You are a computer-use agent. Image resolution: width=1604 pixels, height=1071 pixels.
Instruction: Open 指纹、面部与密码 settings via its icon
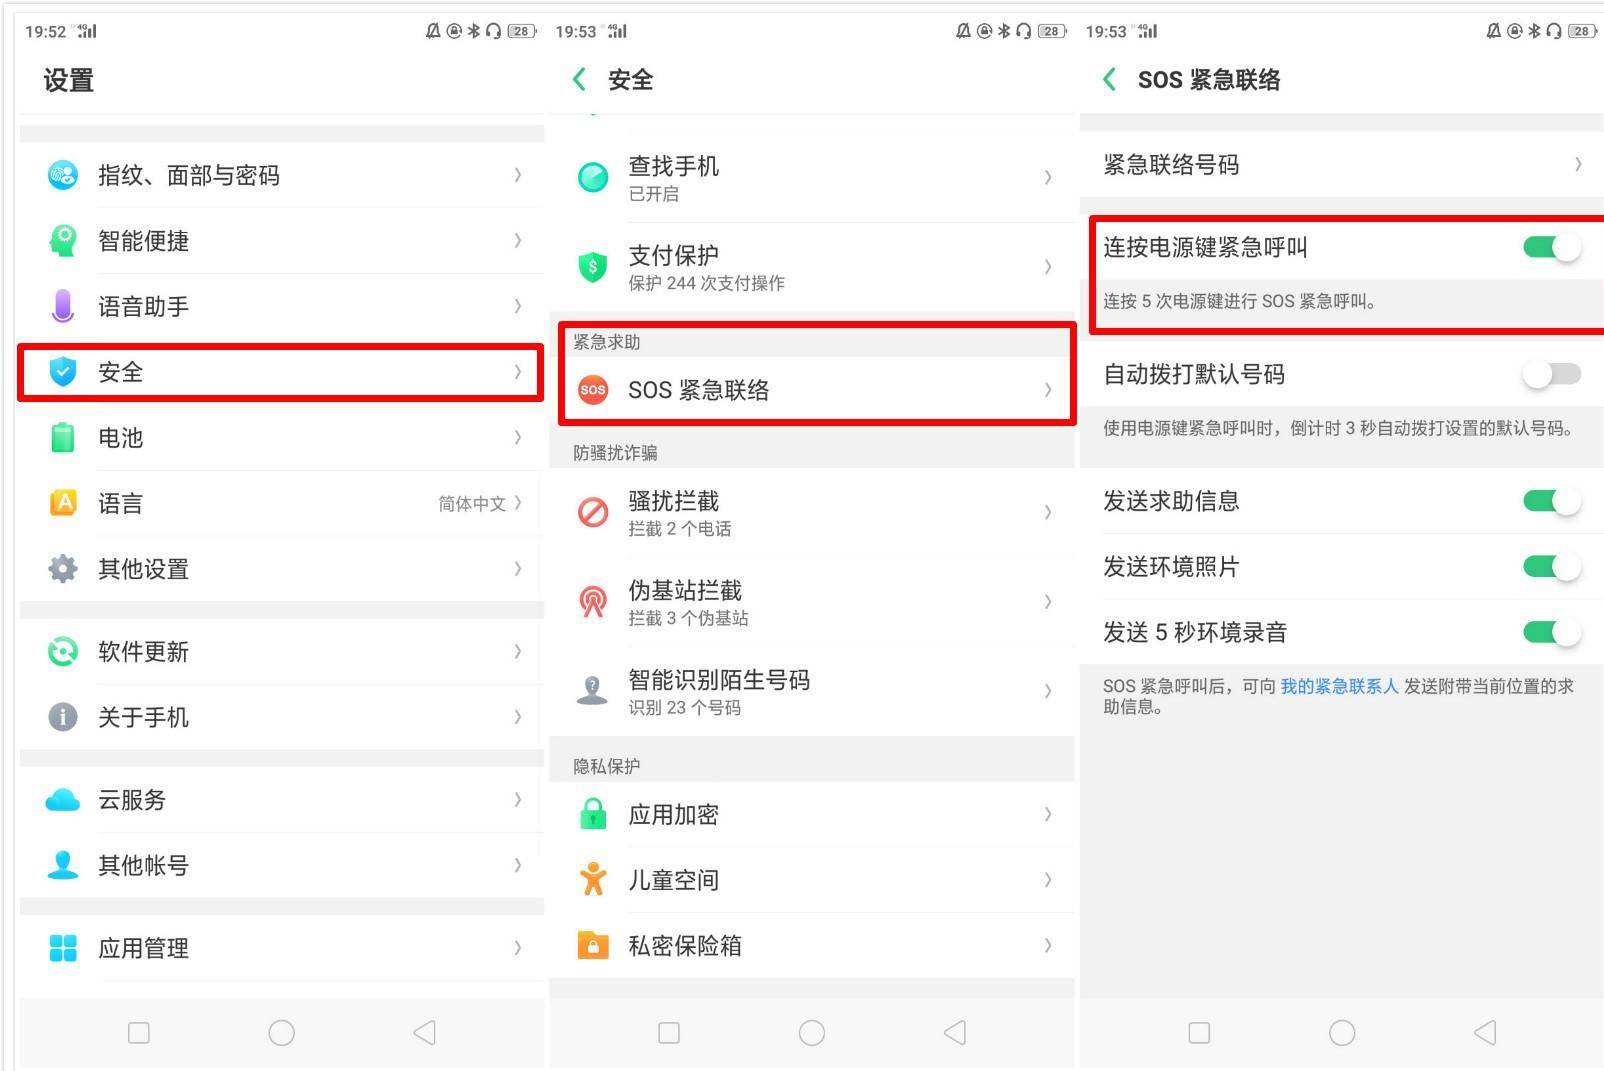point(63,175)
